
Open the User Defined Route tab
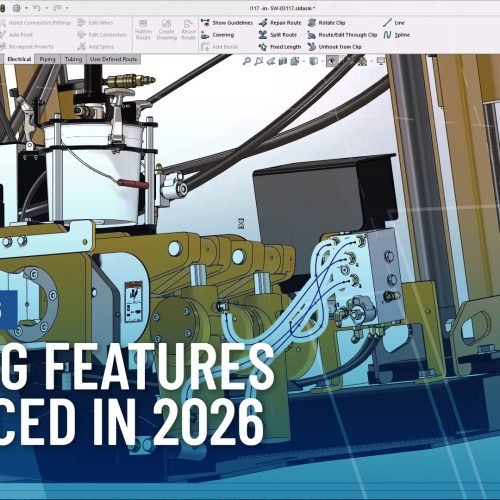coord(113,59)
